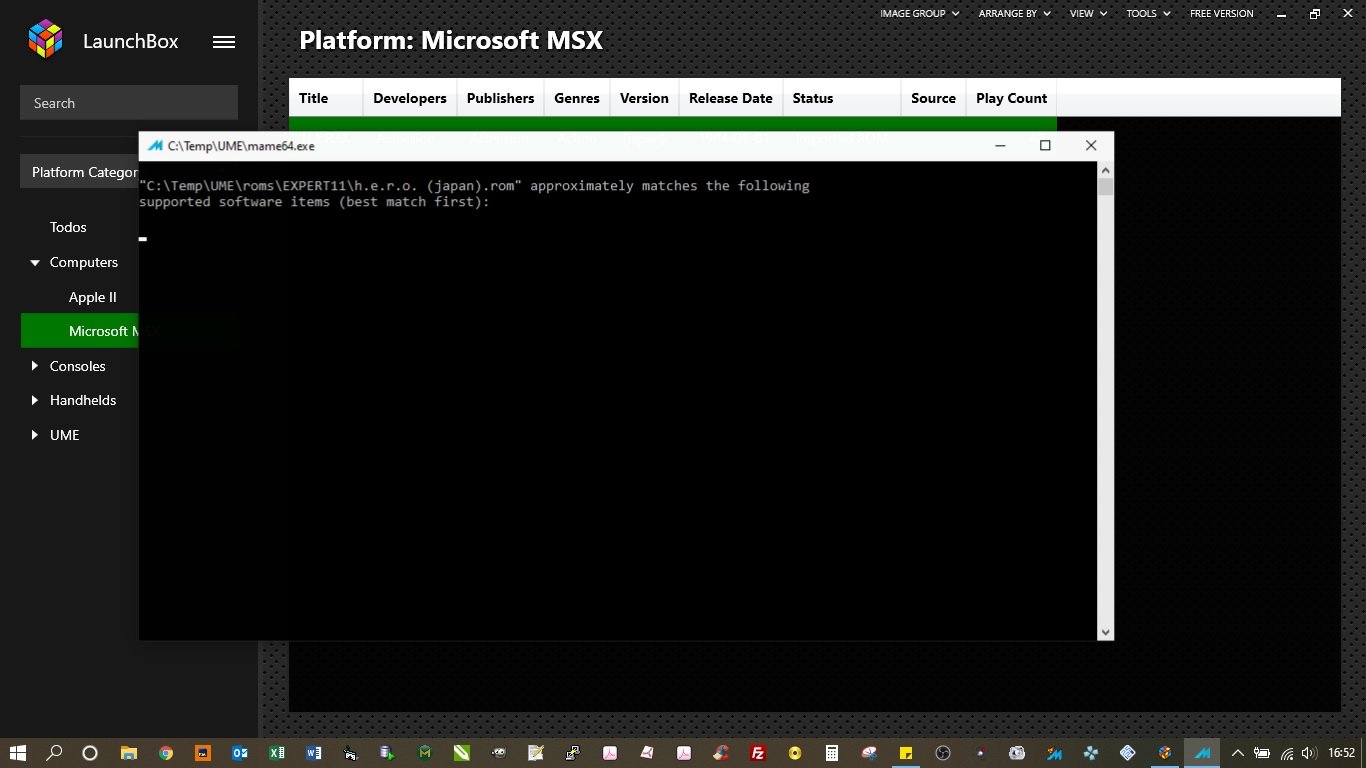Image resolution: width=1366 pixels, height=768 pixels.
Task: Expand the Consoles tree arrow
Action: pyautogui.click(x=36, y=366)
